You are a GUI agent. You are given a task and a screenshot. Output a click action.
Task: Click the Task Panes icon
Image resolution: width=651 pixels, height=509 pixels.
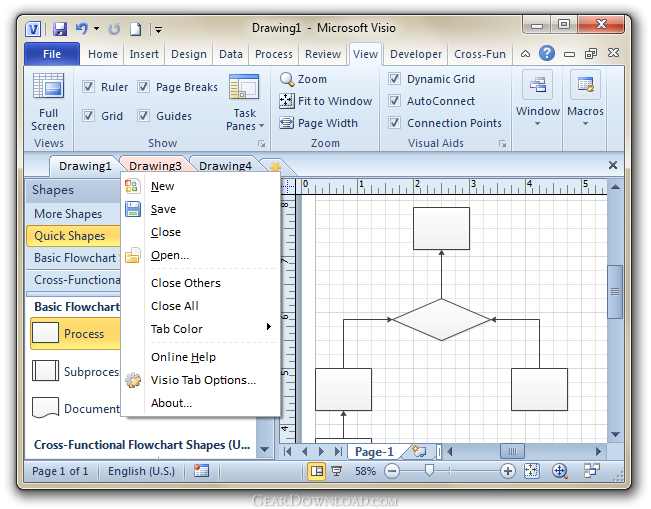244,86
